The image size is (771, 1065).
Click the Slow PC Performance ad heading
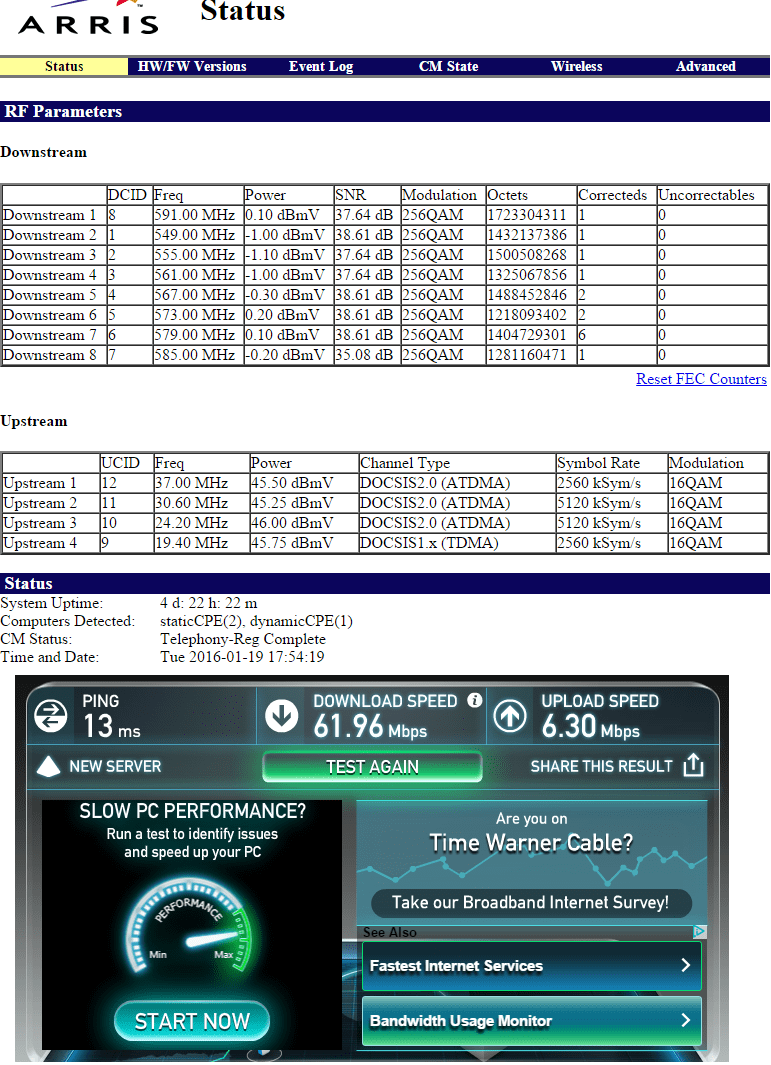coord(192,811)
